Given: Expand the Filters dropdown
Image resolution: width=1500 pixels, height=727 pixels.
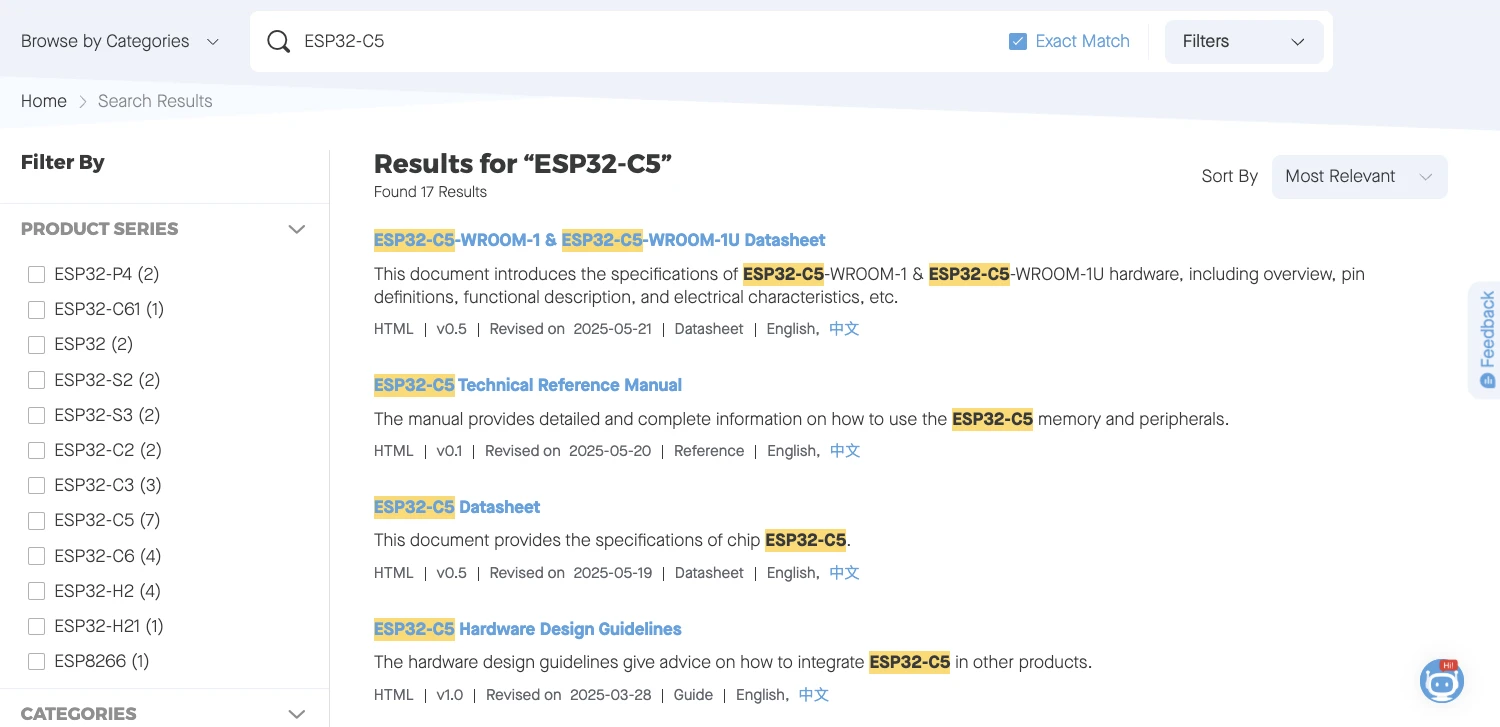Looking at the screenshot, I should click(x=1243, y=41).
